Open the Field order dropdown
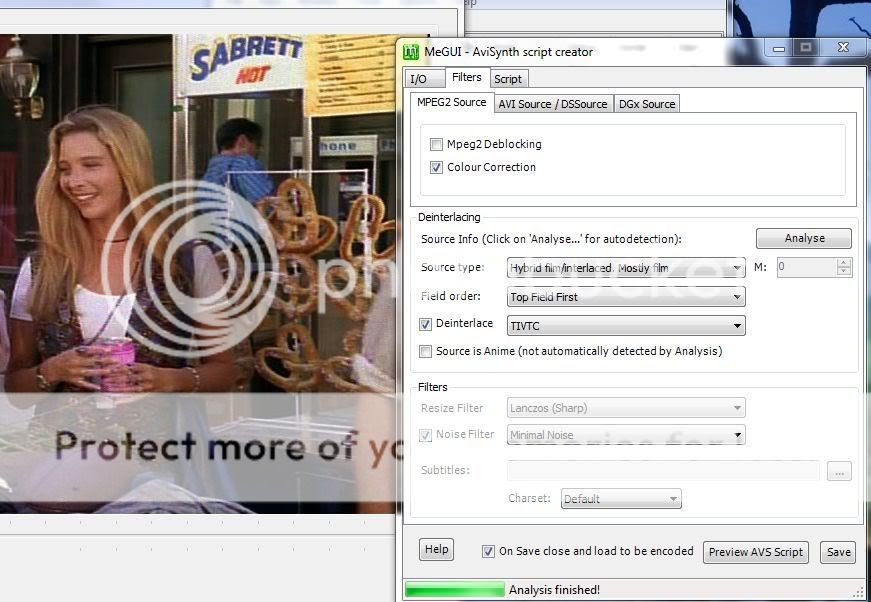 [x=626, y=297]
